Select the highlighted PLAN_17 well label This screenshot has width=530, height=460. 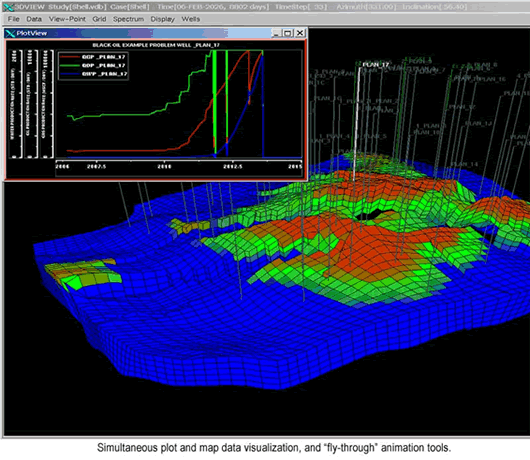point(376,65)
